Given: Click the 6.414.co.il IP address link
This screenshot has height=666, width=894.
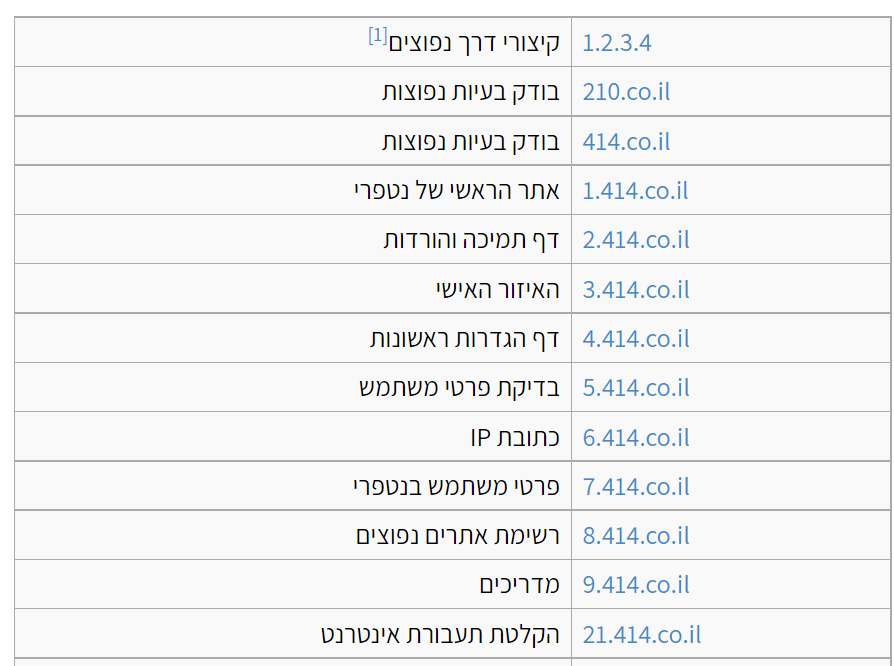Looking at the screenshot, I should tap(635, 438).
